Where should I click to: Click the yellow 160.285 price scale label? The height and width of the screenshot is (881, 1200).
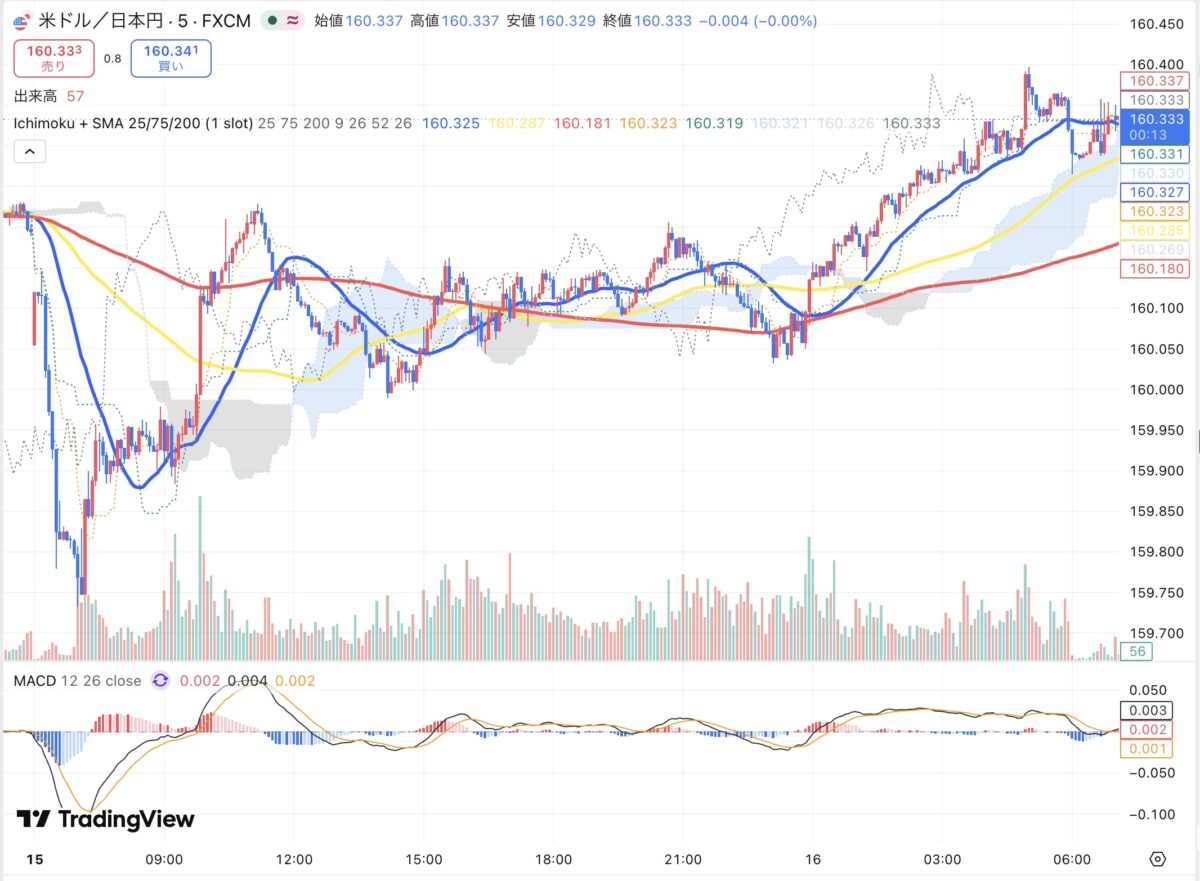(1154, 231)
